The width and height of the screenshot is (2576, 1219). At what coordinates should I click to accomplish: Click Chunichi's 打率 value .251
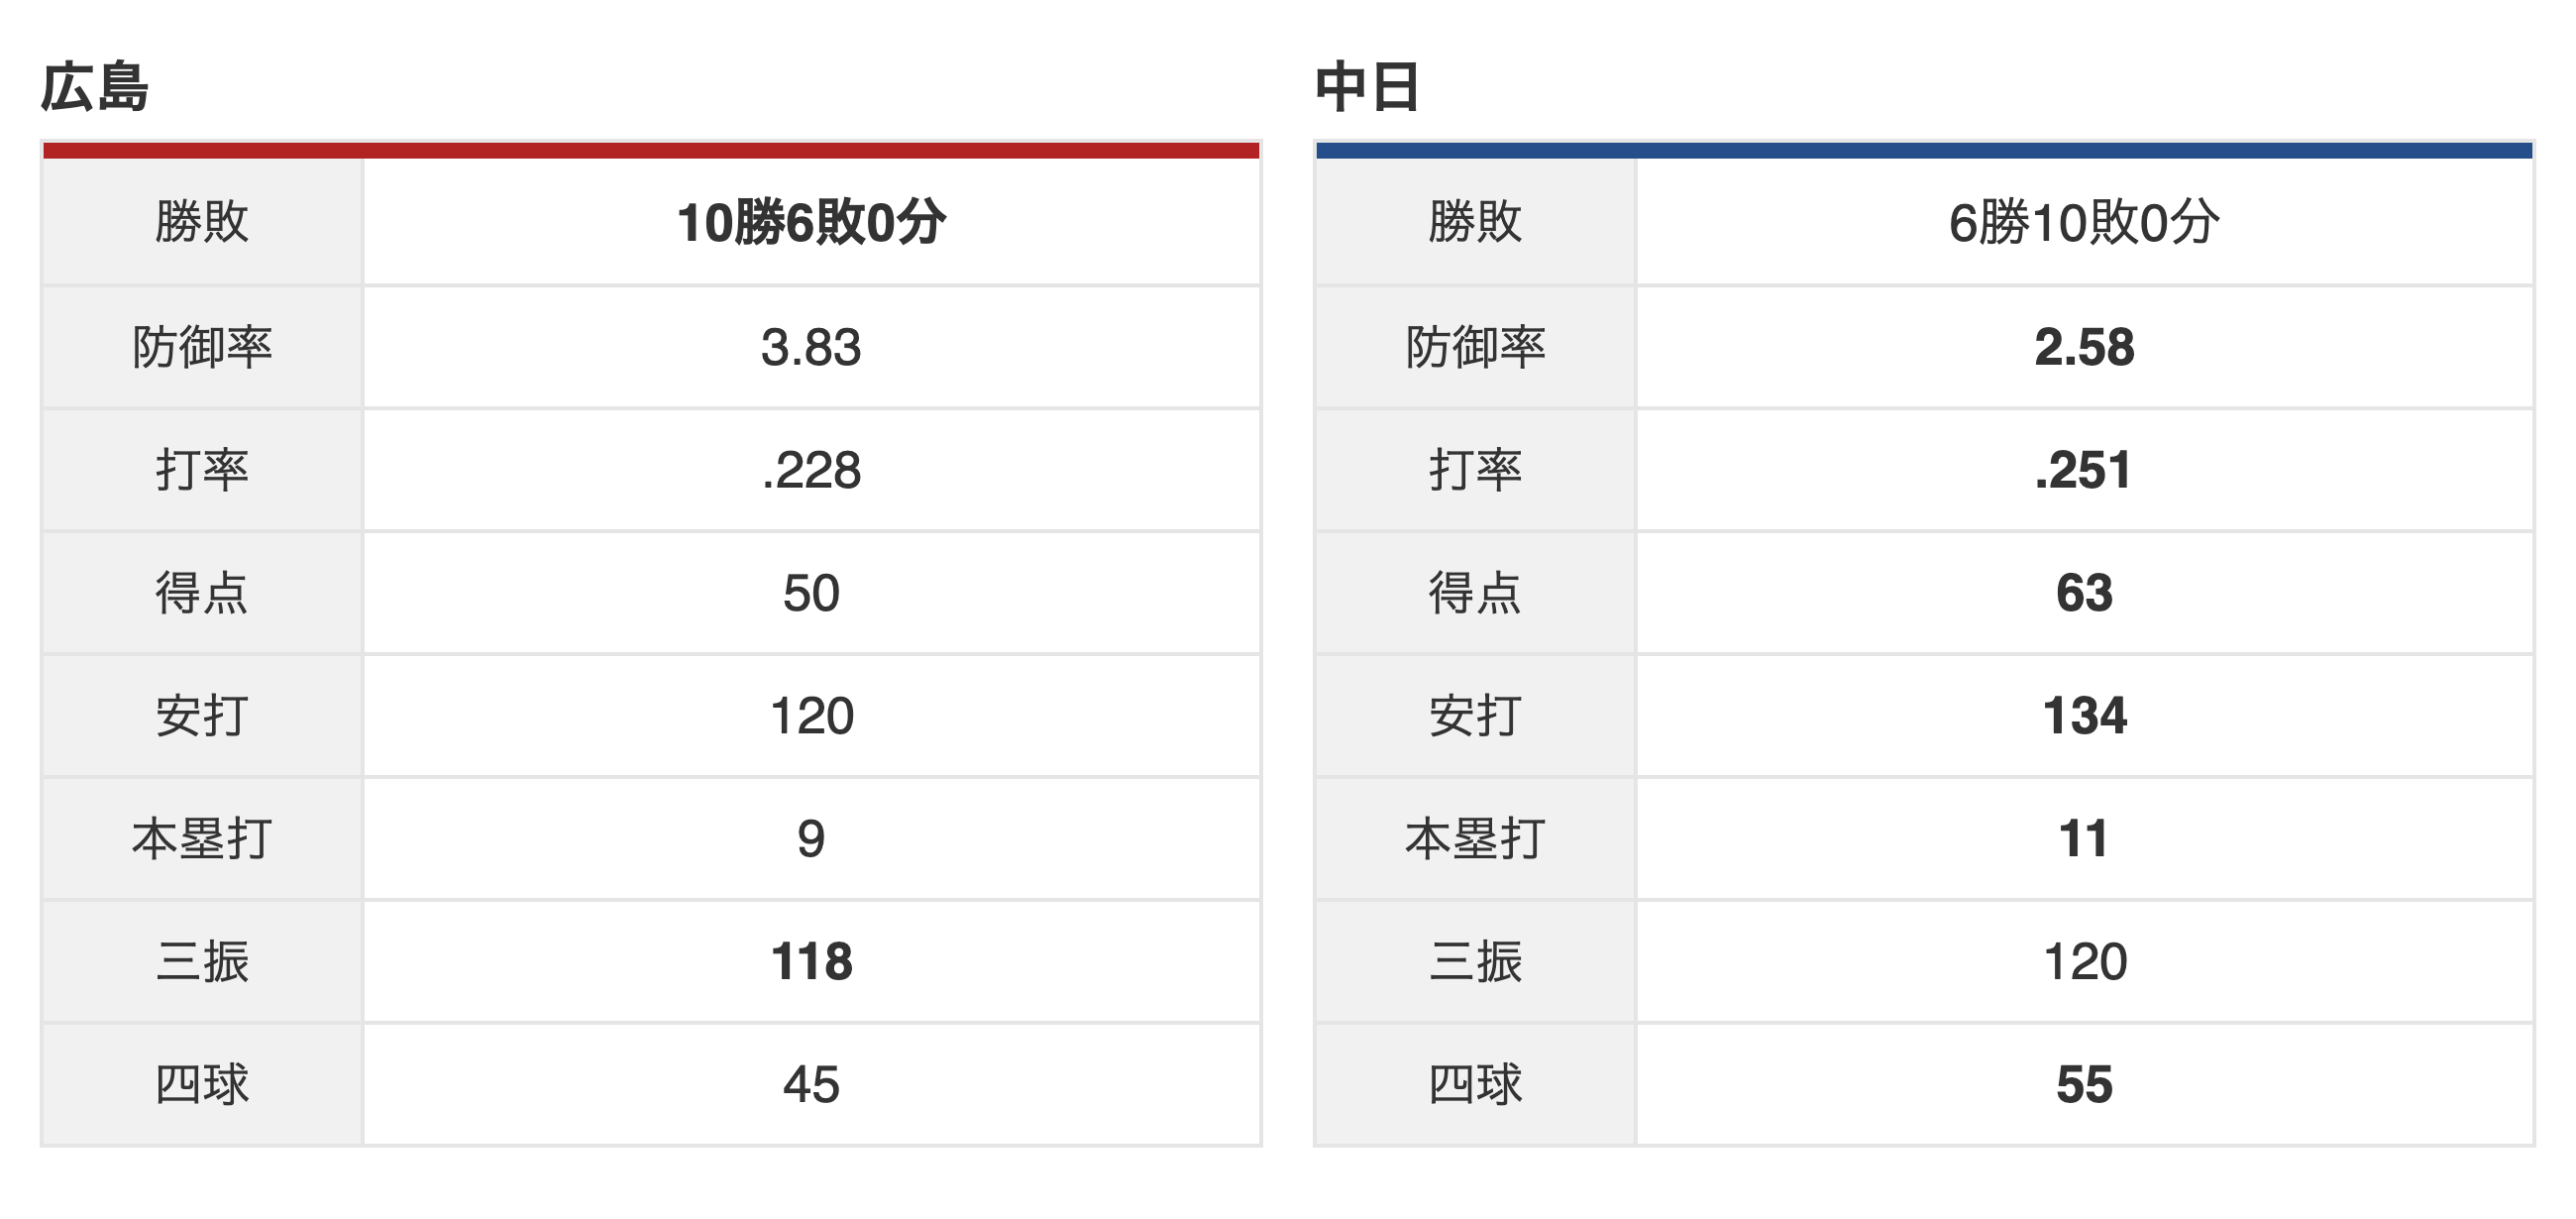tap(2084, 471)
